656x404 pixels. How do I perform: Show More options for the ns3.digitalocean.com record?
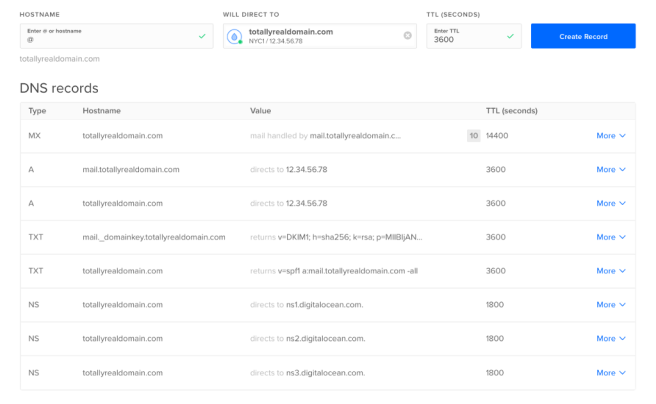(x=610, y=373)
